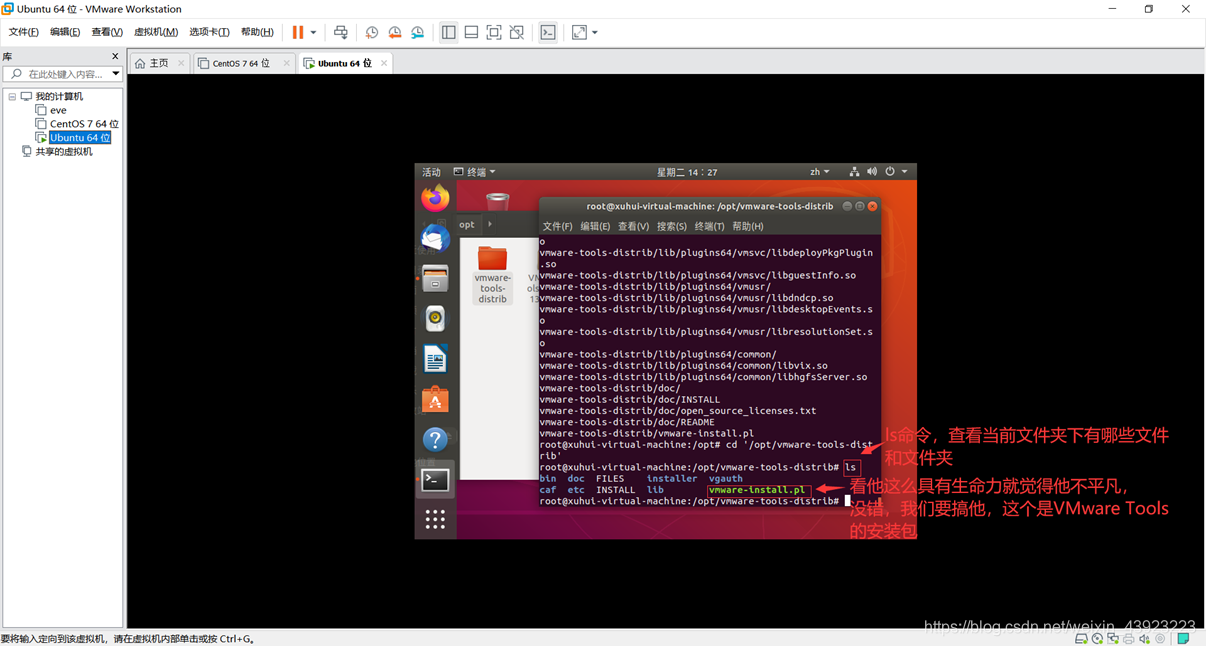Enter full screen mode icon

click(x=494, y=32)
